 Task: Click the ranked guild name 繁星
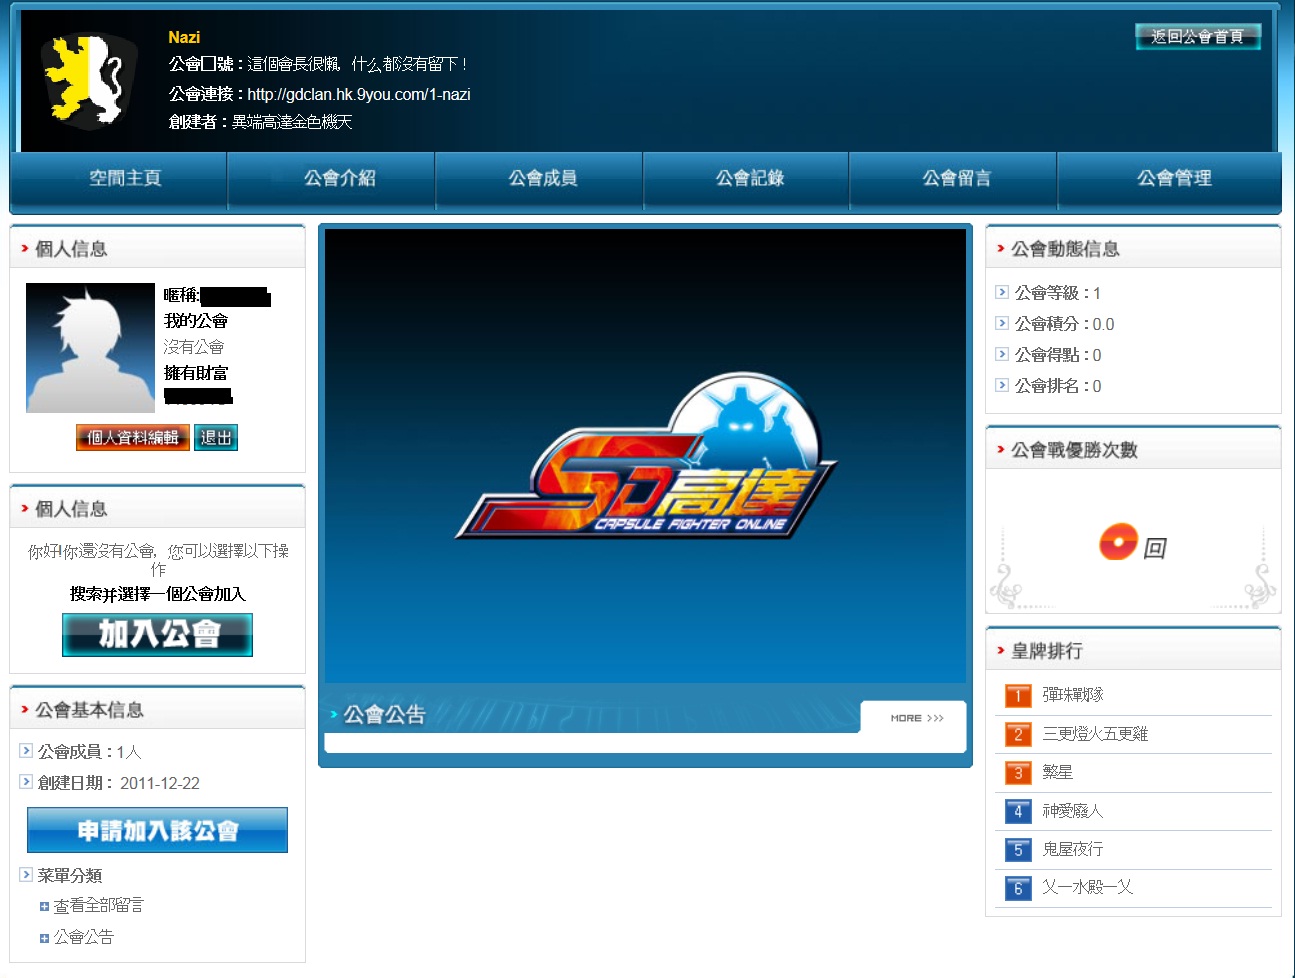[x=1057, y=772]
